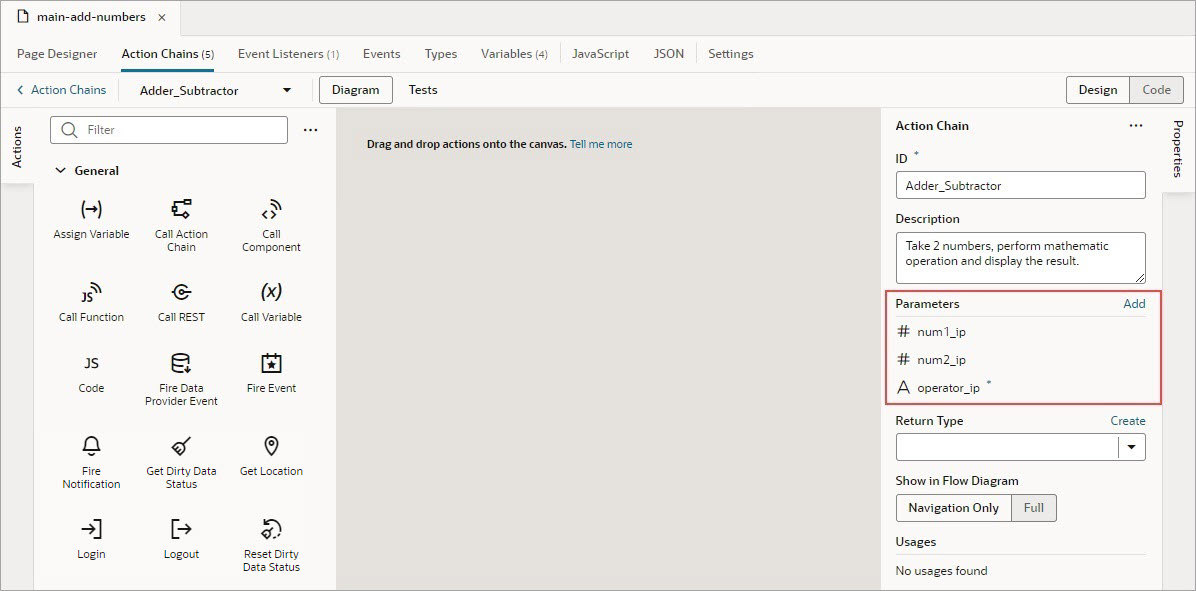Click the Description text area

tap(1021, 259)
